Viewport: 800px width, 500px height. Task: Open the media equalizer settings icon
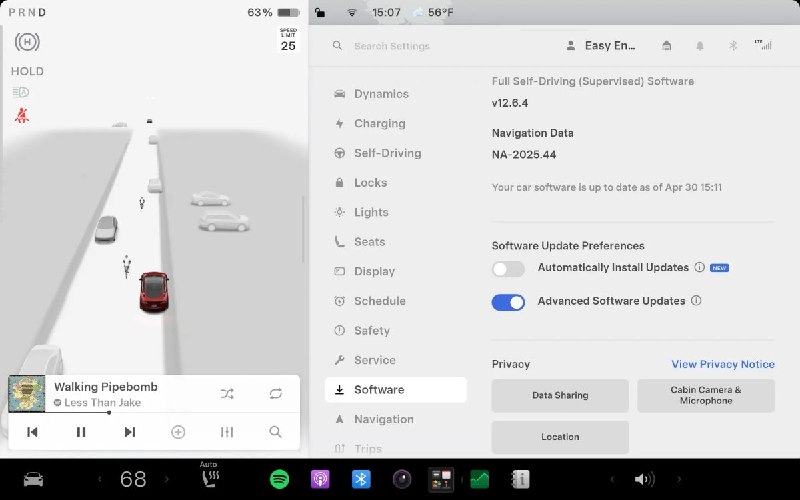[x=227, y=432]
